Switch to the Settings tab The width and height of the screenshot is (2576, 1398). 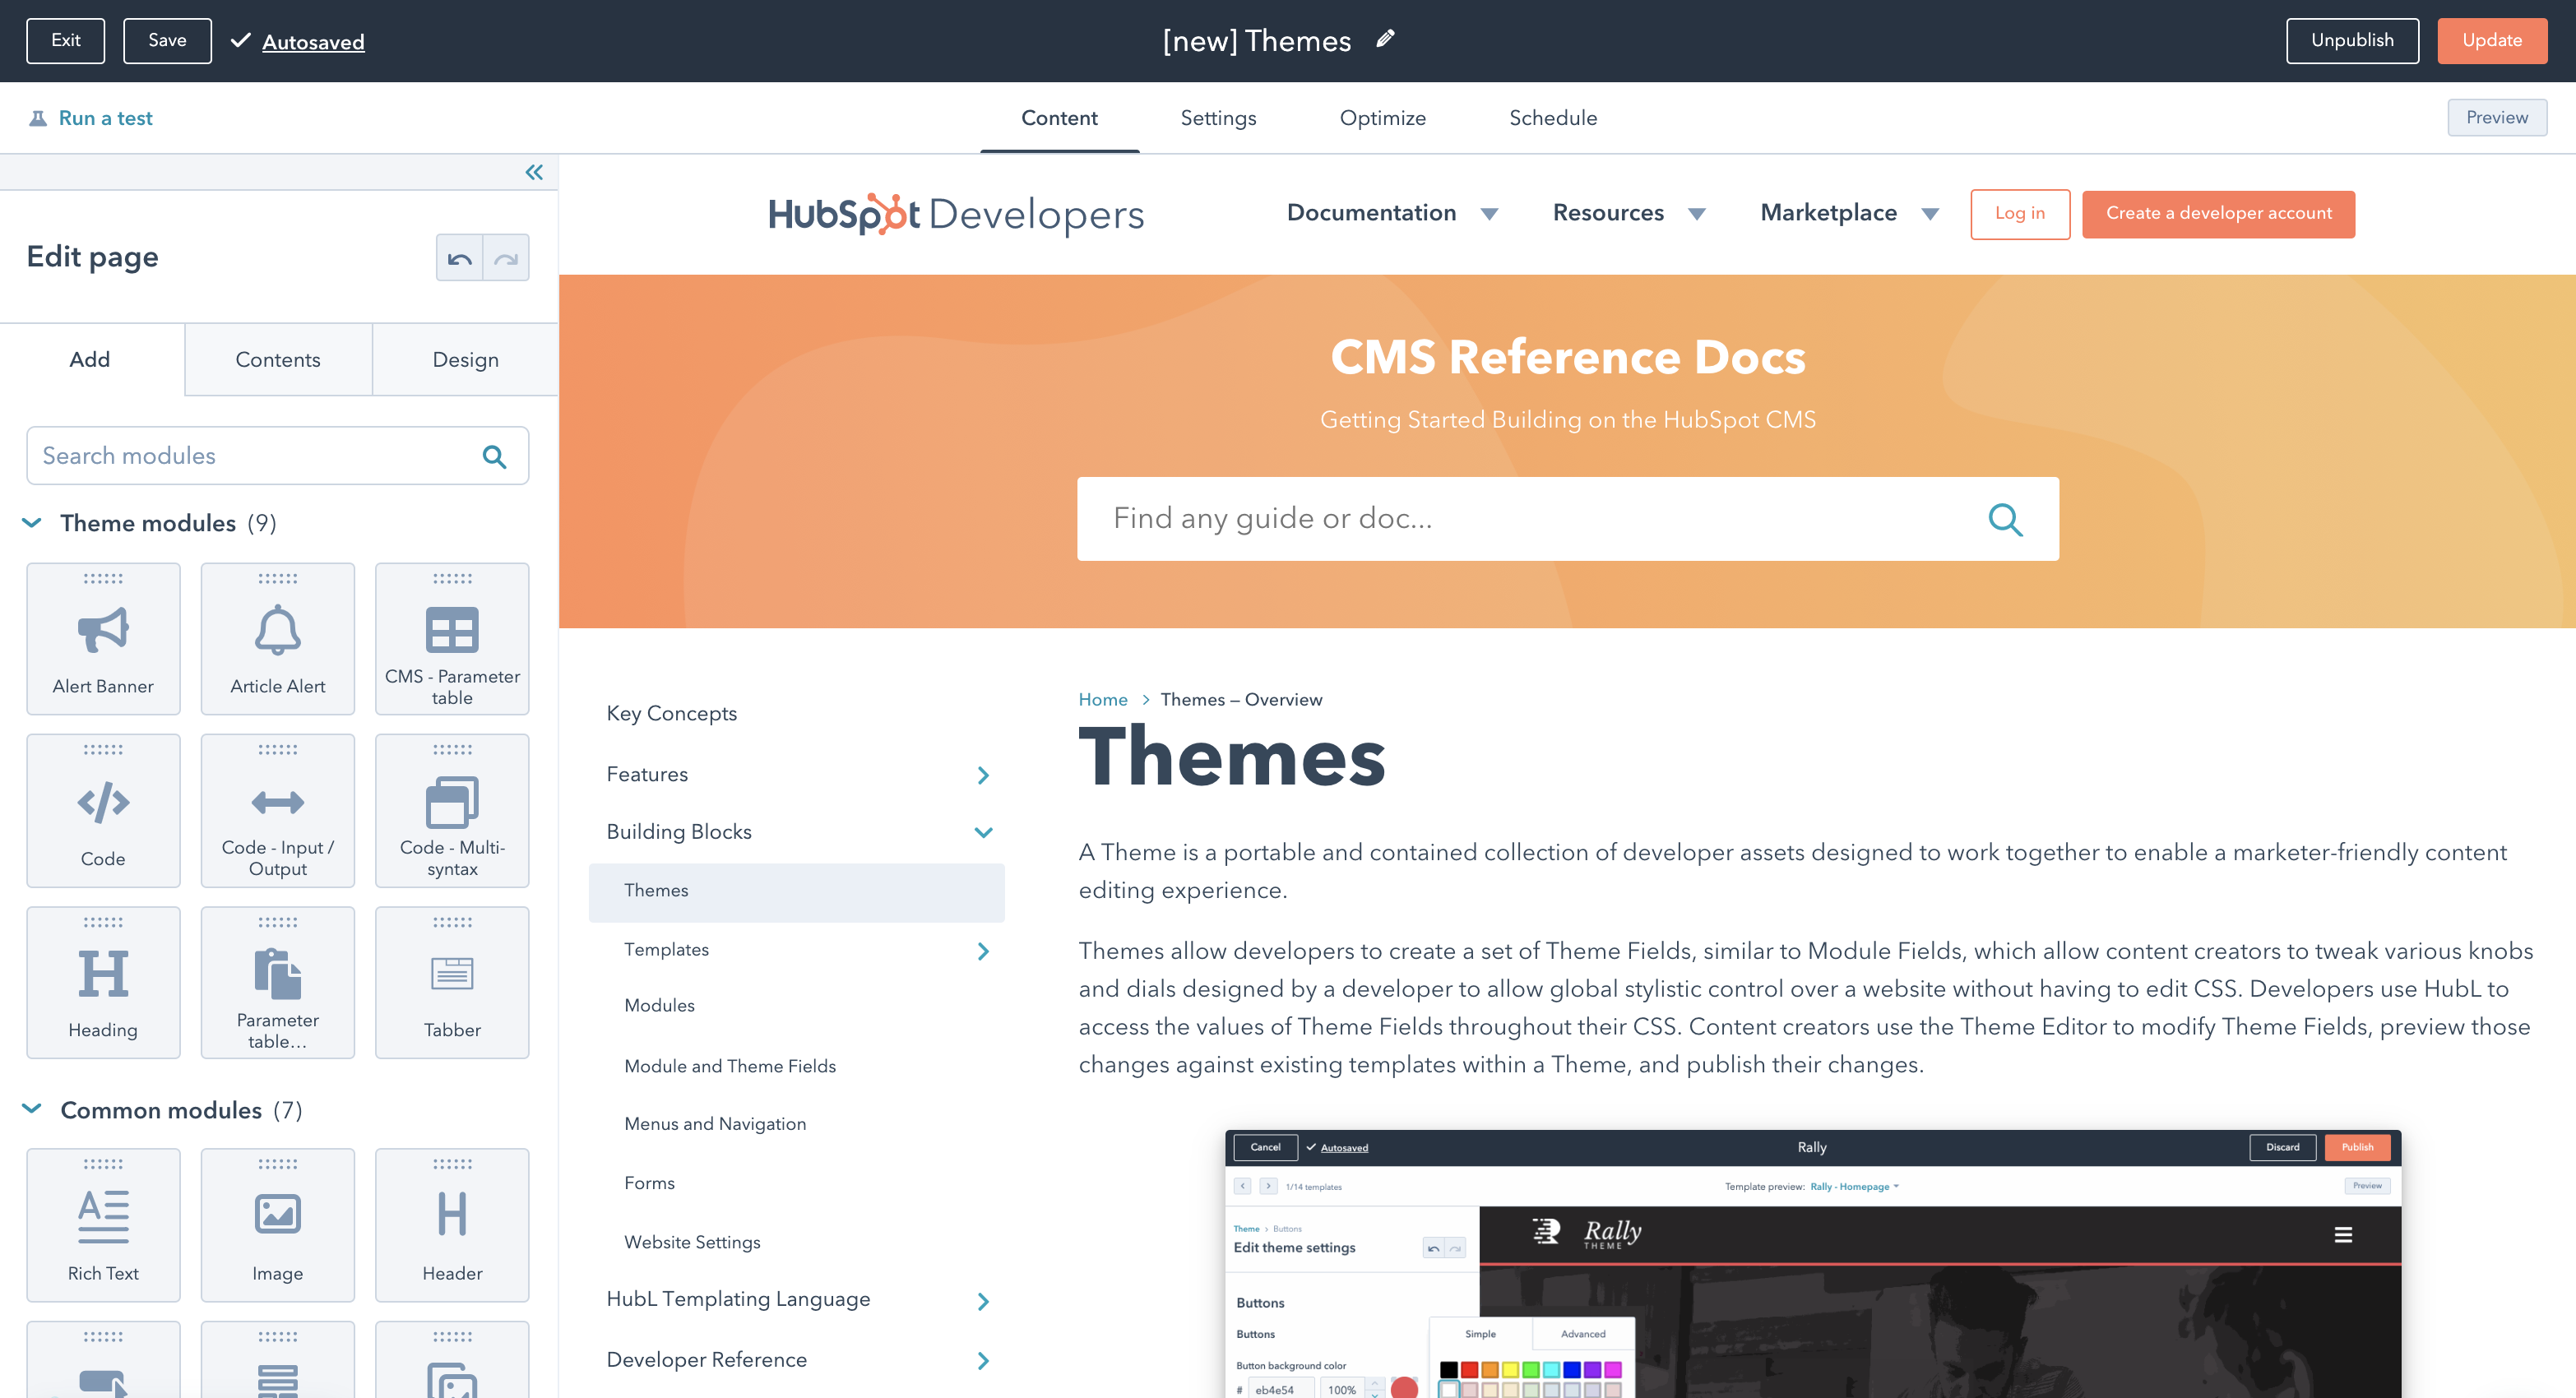(x=1217, y=117)
